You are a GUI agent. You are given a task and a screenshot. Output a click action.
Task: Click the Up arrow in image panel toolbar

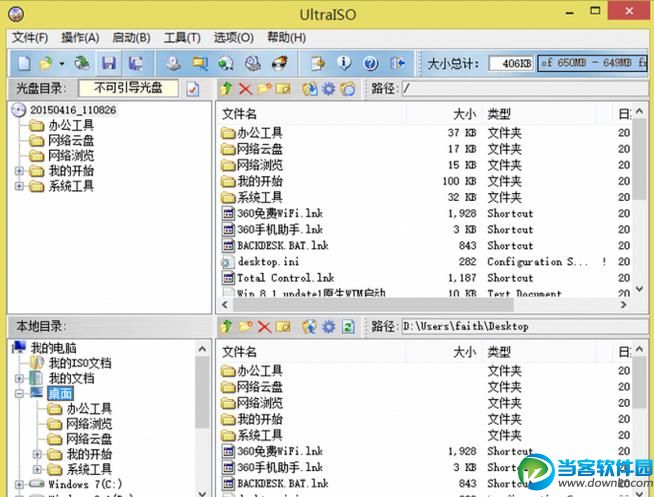click(226, 88)
